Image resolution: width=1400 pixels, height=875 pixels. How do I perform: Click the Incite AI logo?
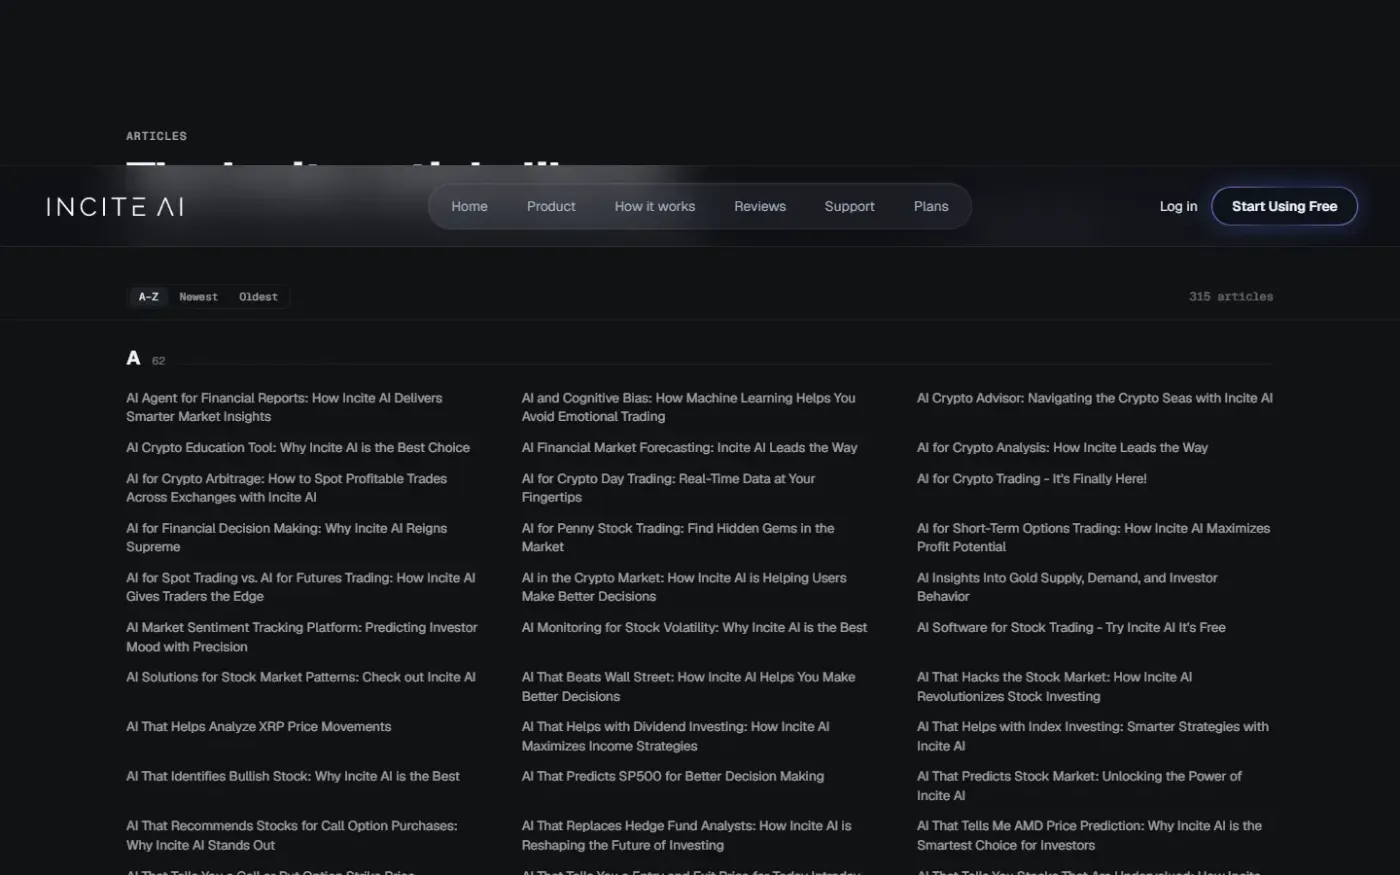tap(115, 207)
